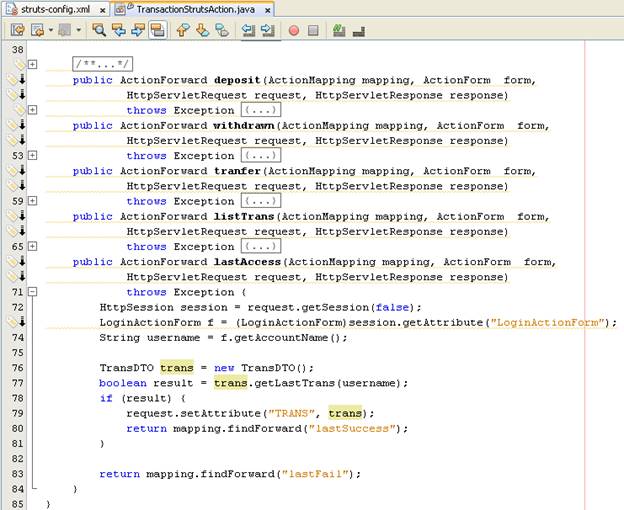Toggle the Highlight Search button
This screenshot has width=624, height=510.
click(158, 30)
